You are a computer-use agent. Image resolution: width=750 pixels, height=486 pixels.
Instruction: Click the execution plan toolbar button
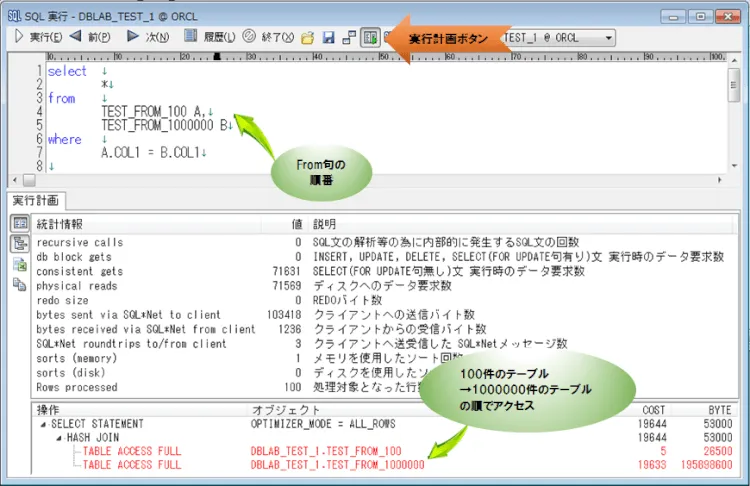click(370, 37)
